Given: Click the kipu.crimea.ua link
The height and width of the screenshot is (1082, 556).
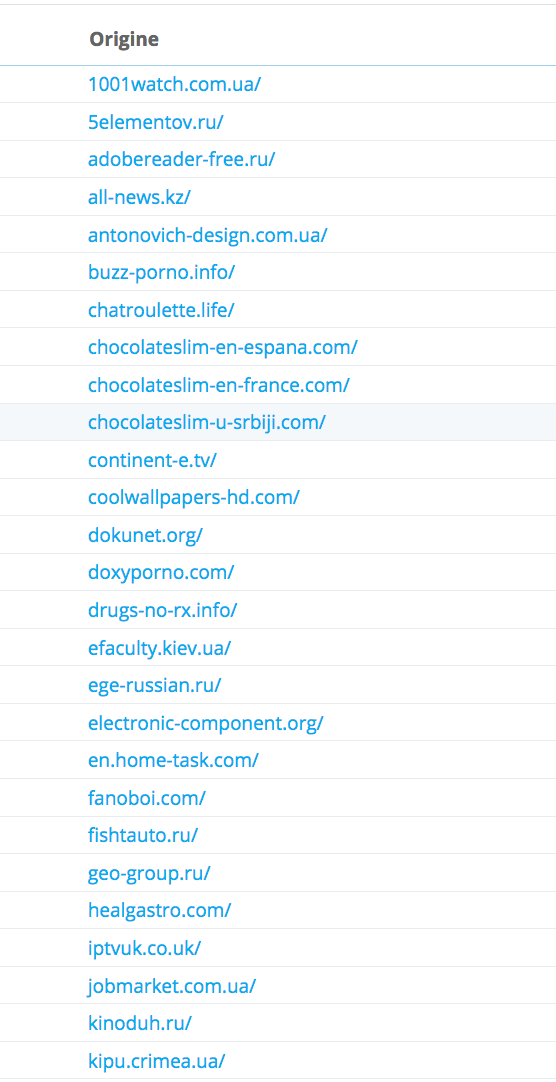Looking at the screenshot, I should pyautogui.click(x=157, y=1061).
